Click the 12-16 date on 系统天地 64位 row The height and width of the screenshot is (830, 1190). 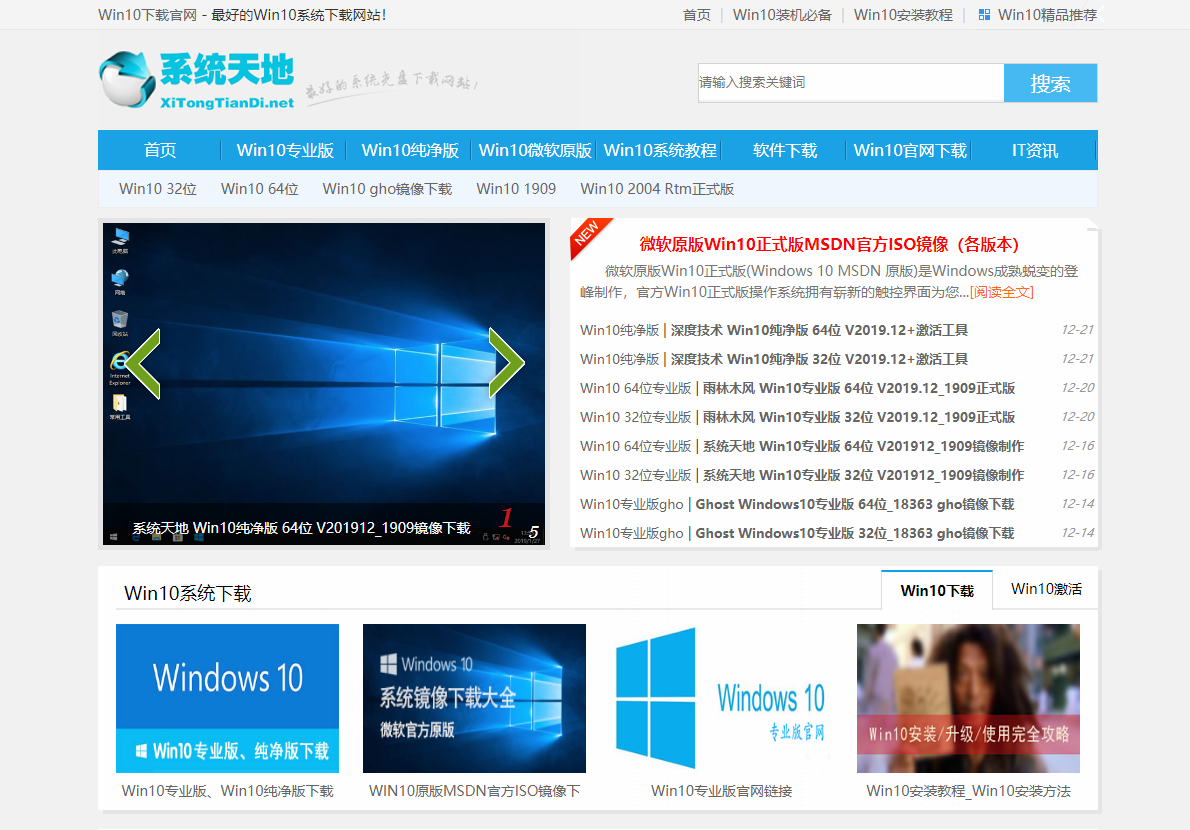pyautogui.click(x=1078, y=446)
